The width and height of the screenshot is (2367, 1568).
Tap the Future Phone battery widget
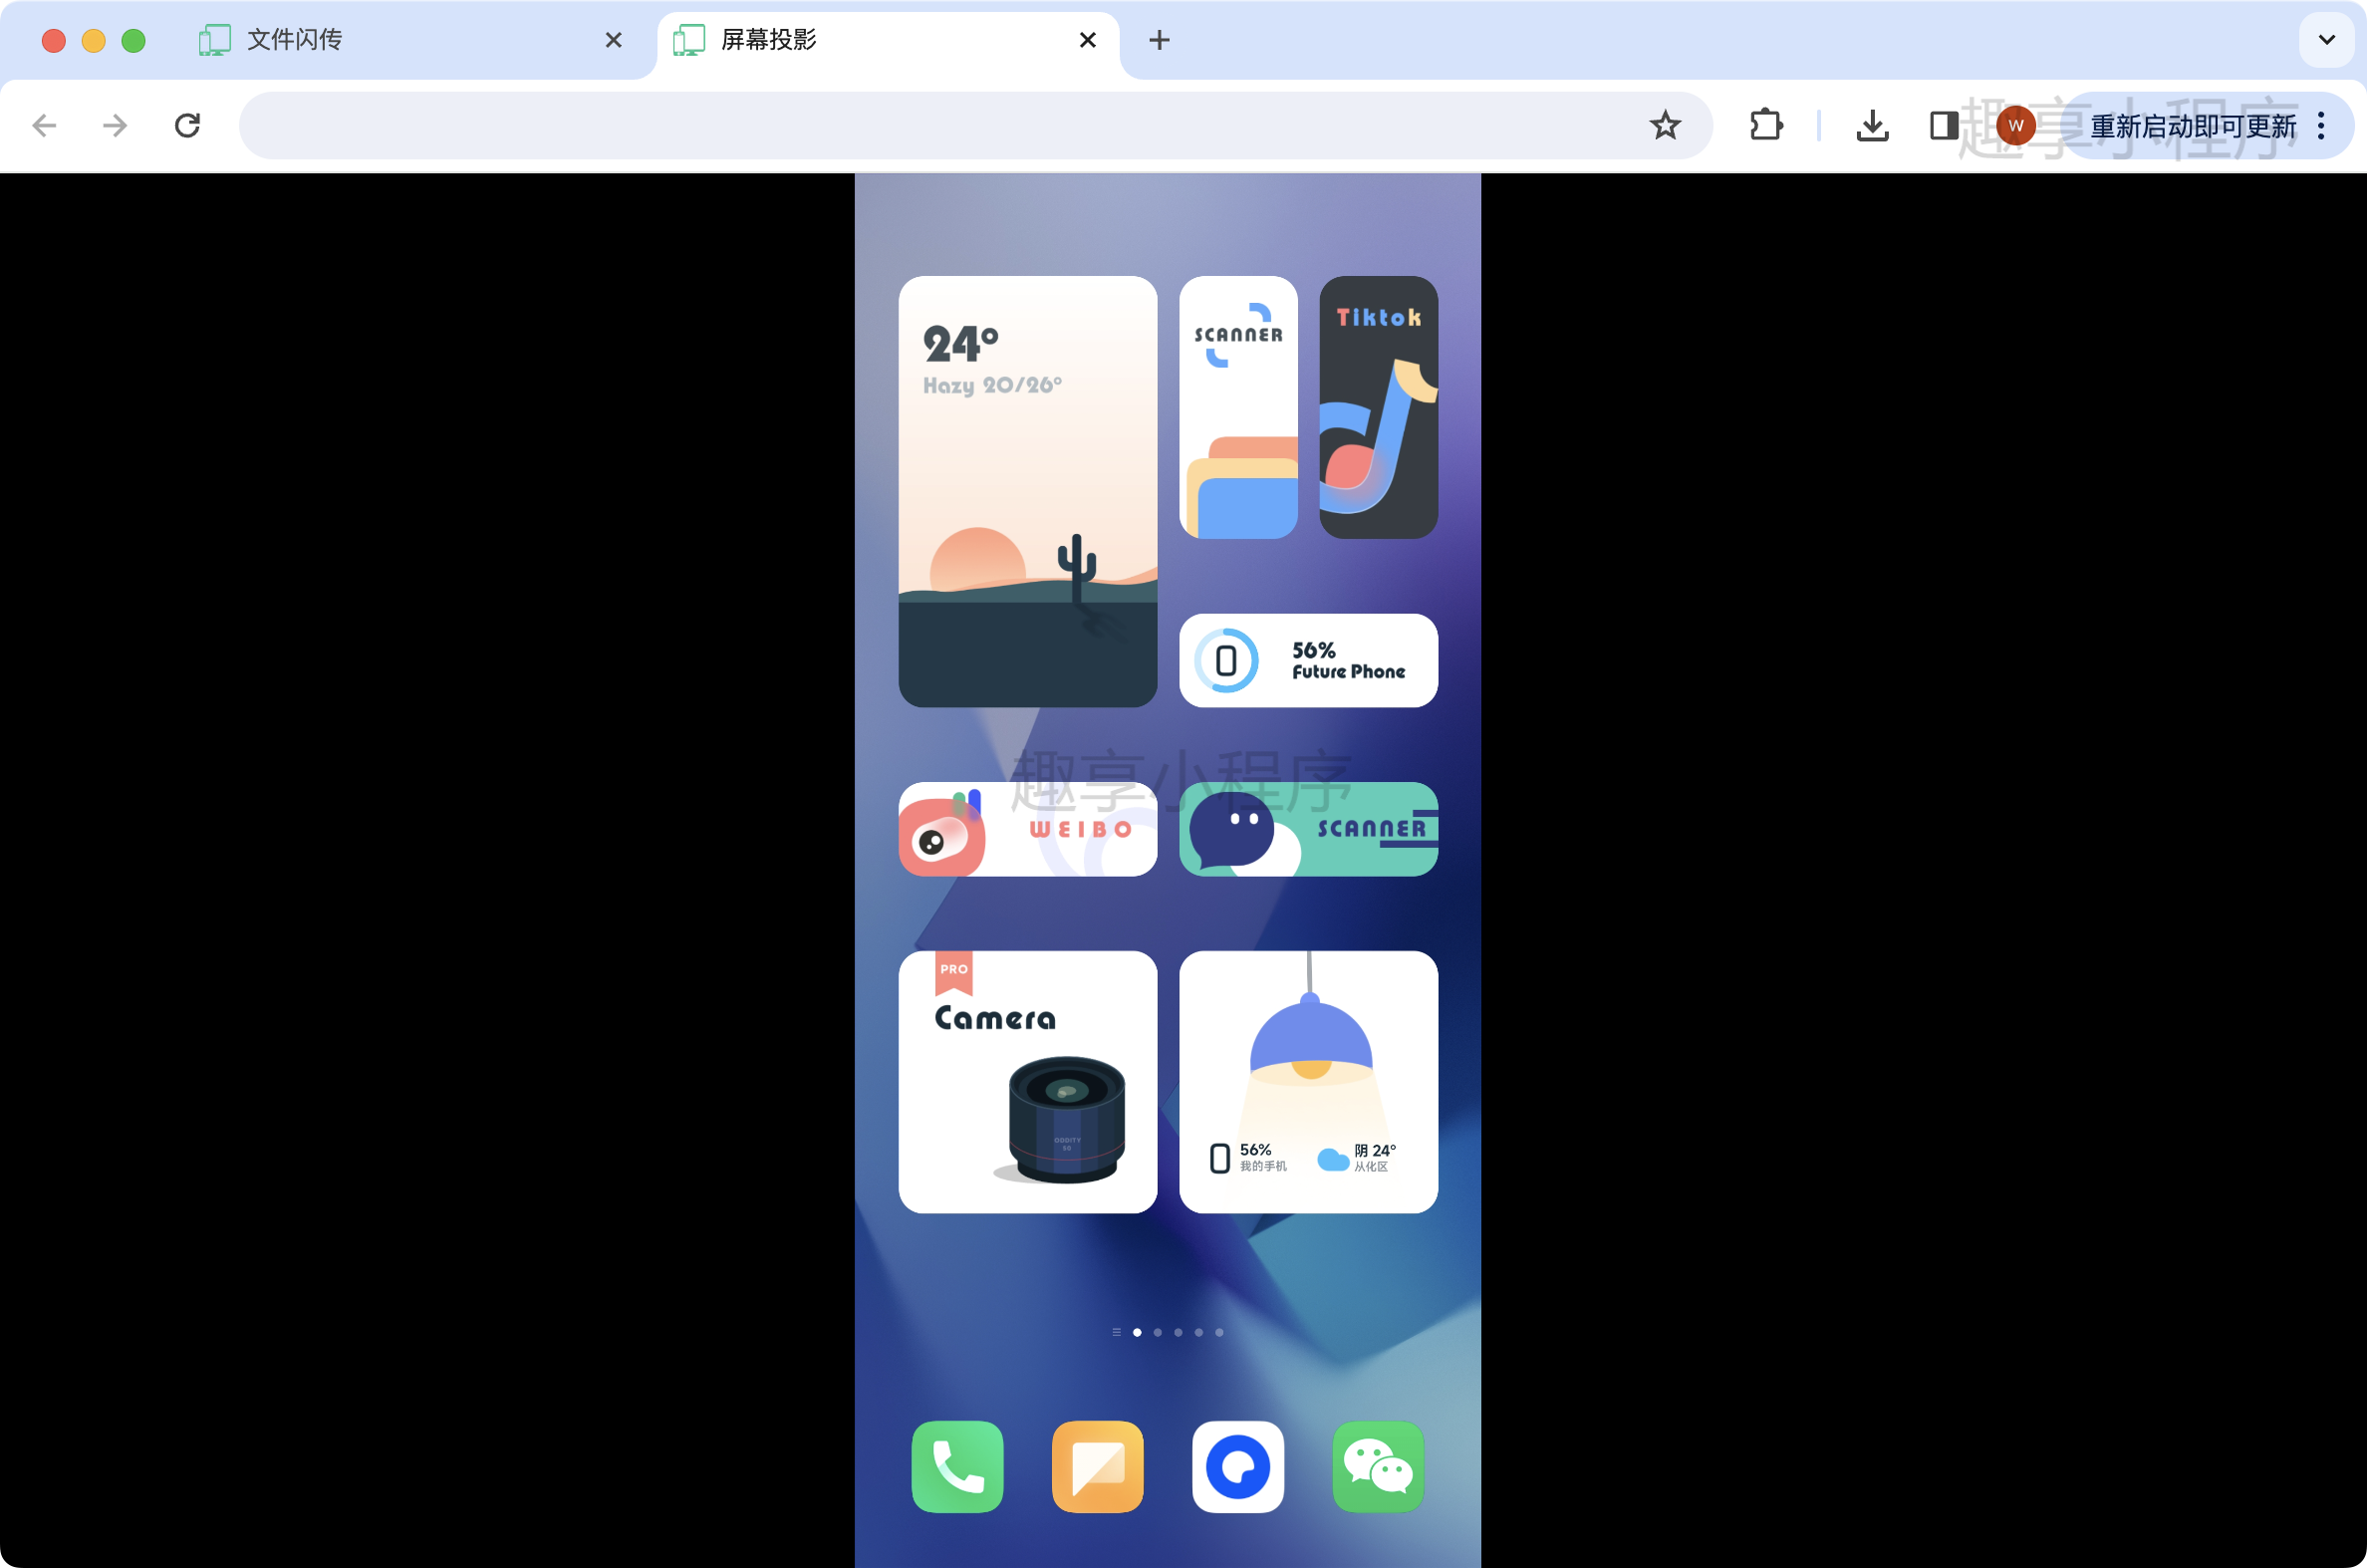pos(1312,658)
